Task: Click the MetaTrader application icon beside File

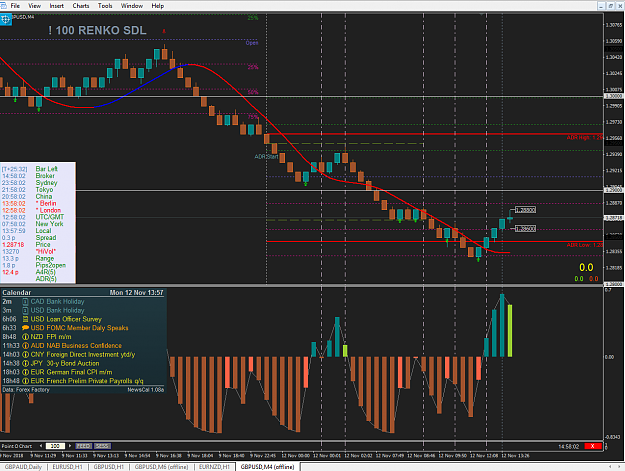Action: pyautogui.click(x=3, y=6)
